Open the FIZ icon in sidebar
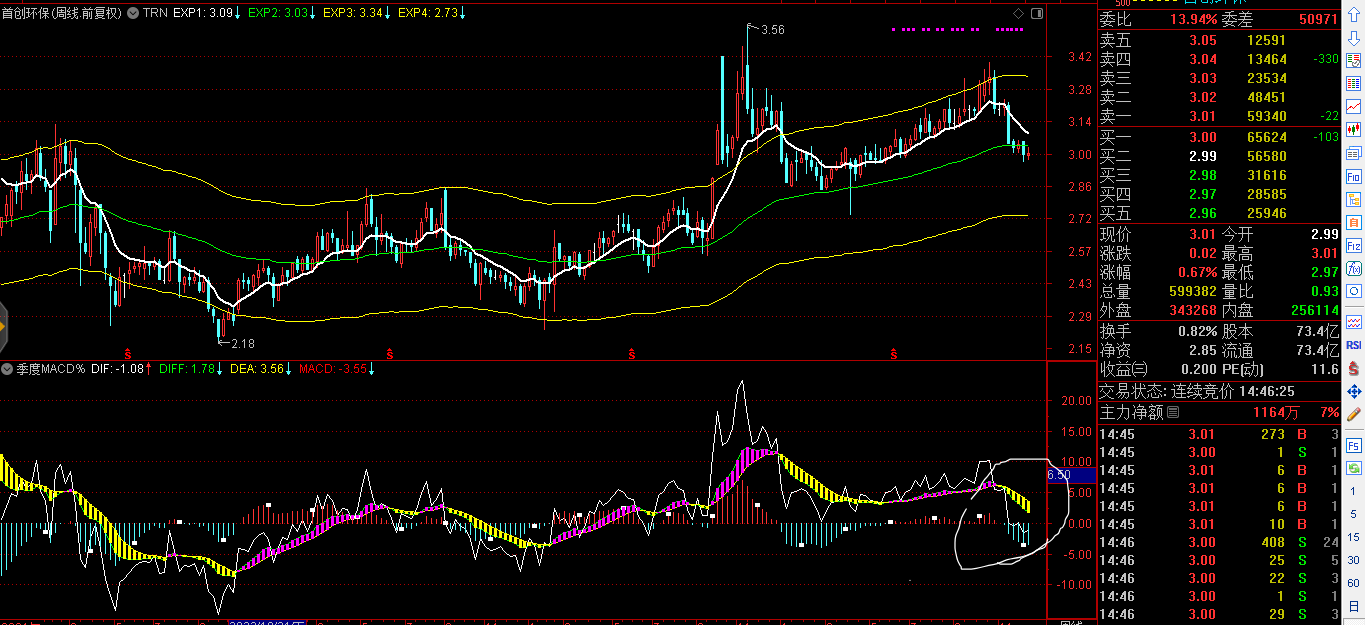The height and width of the screenshot is (625, 1365). pos(1354,245)
